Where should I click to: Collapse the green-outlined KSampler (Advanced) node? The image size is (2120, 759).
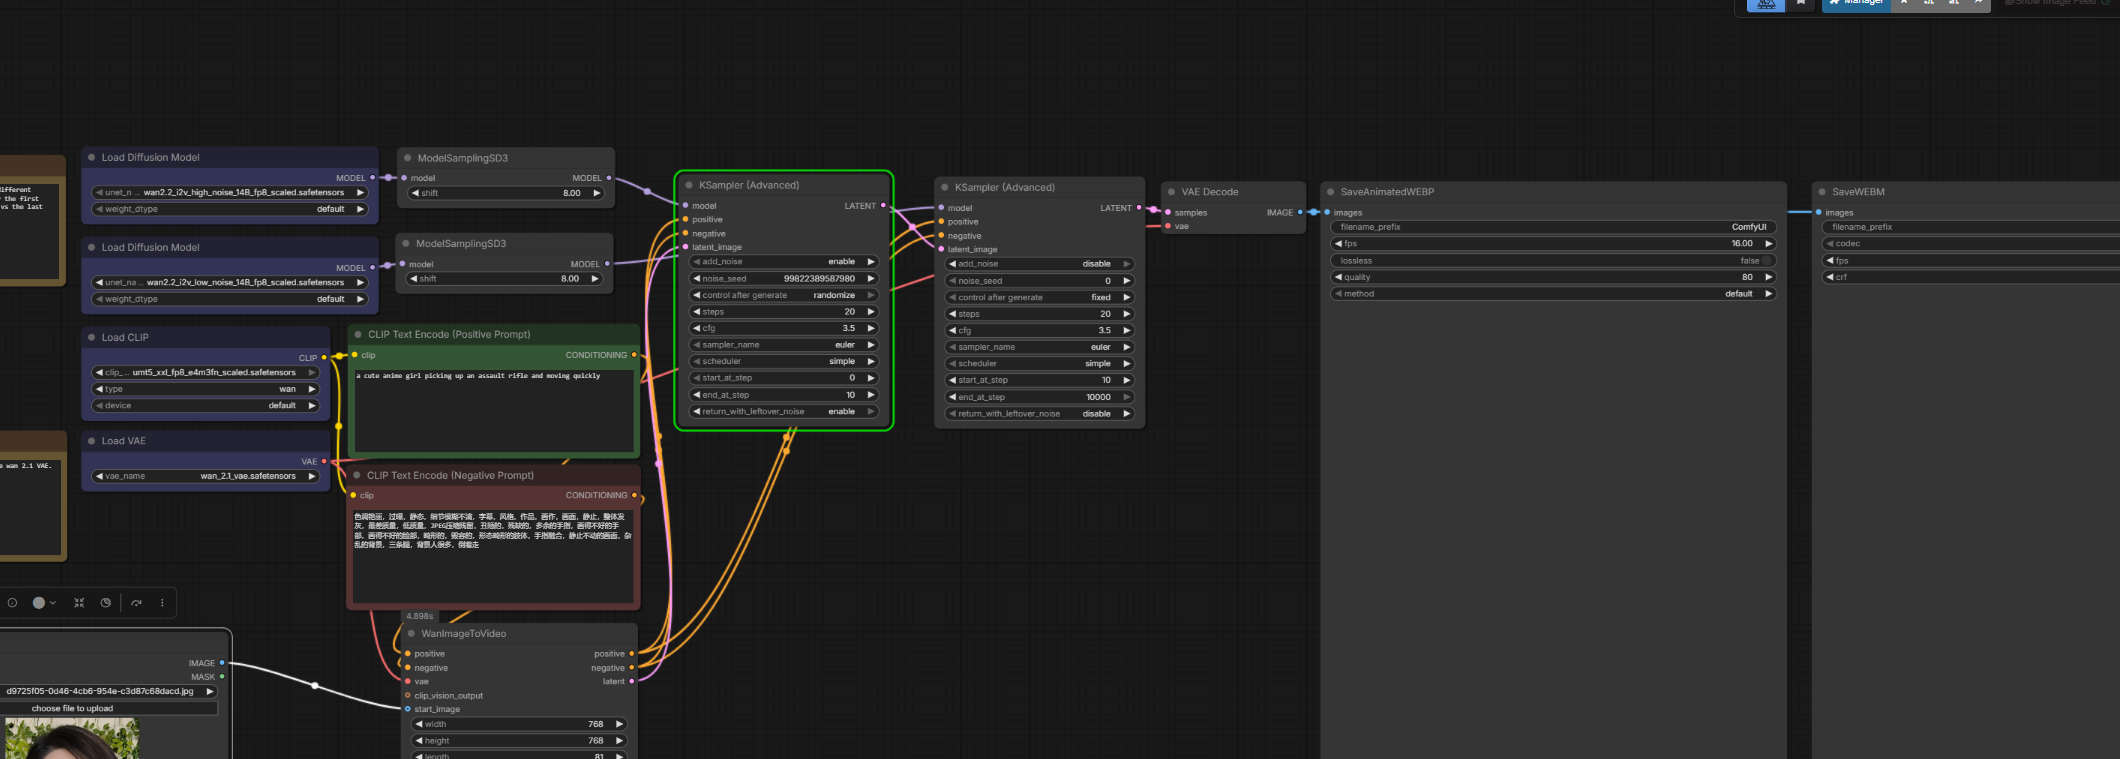coord(689,186)
